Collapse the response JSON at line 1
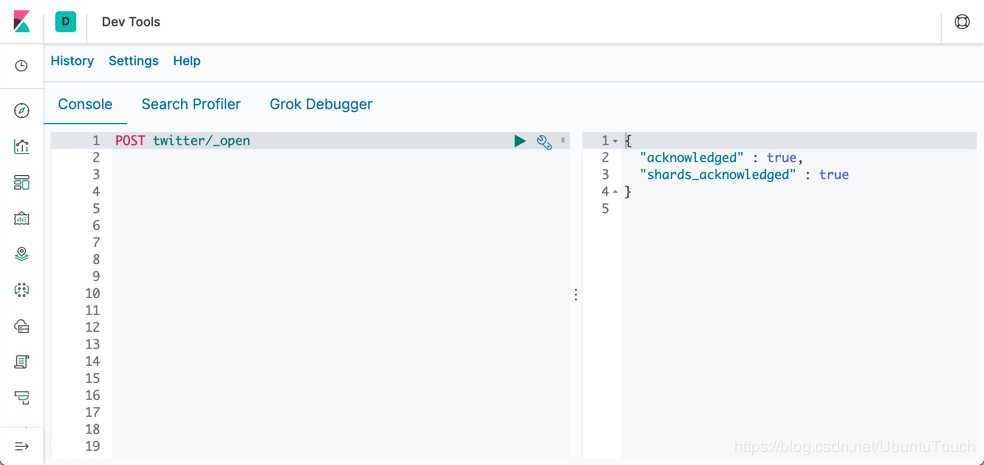Screen dimensions: 984x465 click(616, 141)
